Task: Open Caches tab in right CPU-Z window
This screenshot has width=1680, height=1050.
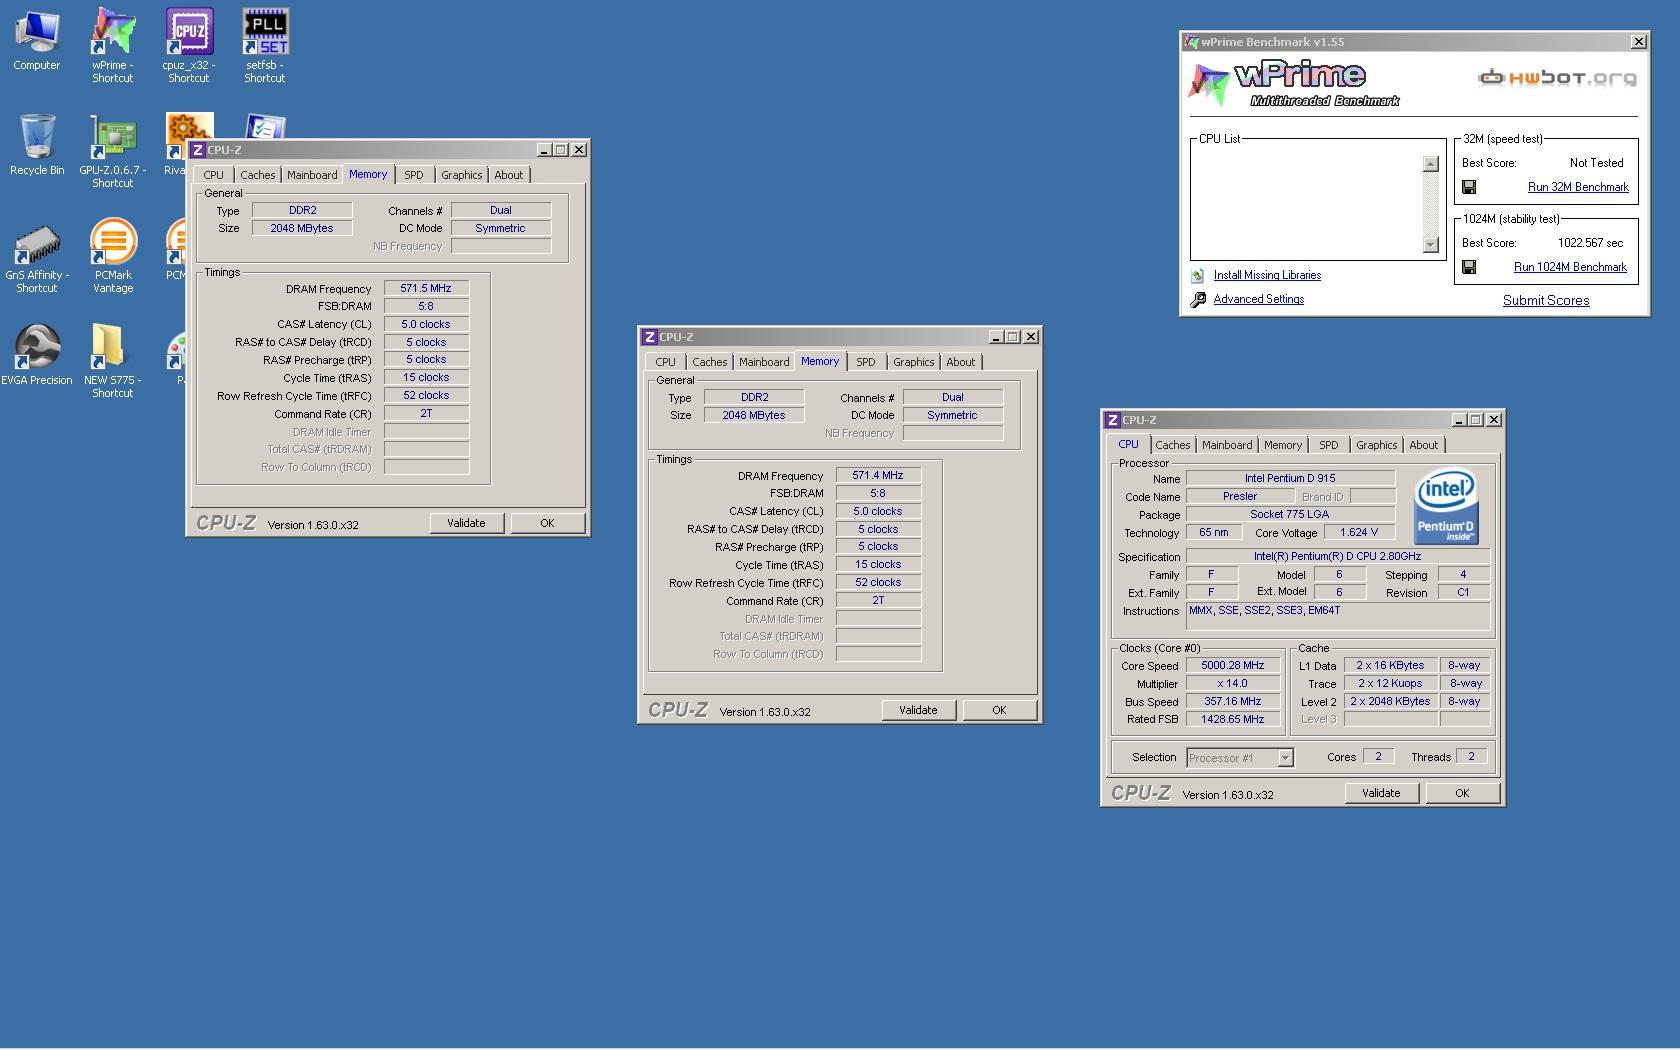Action: coord(1173,445)
